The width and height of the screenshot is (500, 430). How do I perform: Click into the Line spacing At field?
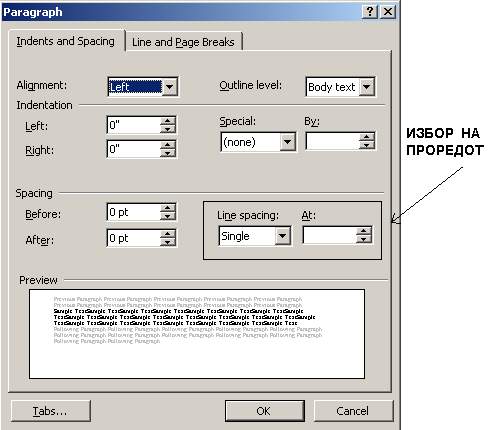coord(329,235)
